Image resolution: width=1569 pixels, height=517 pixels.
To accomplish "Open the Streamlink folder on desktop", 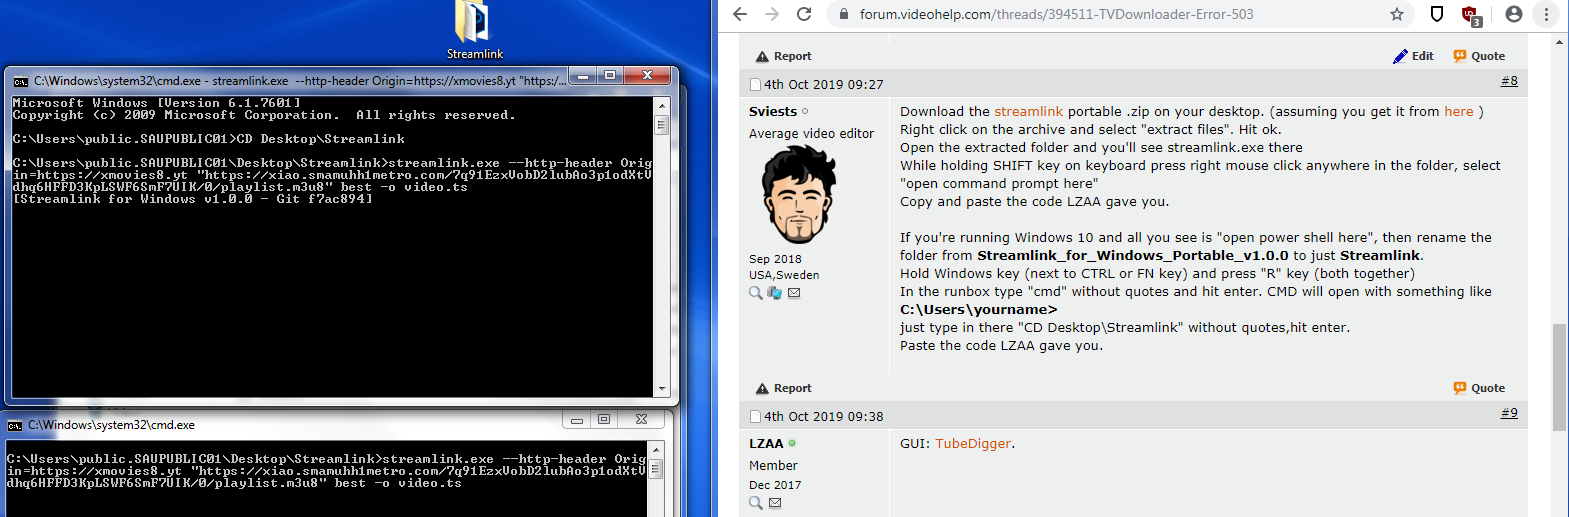I will pos(474,30).
